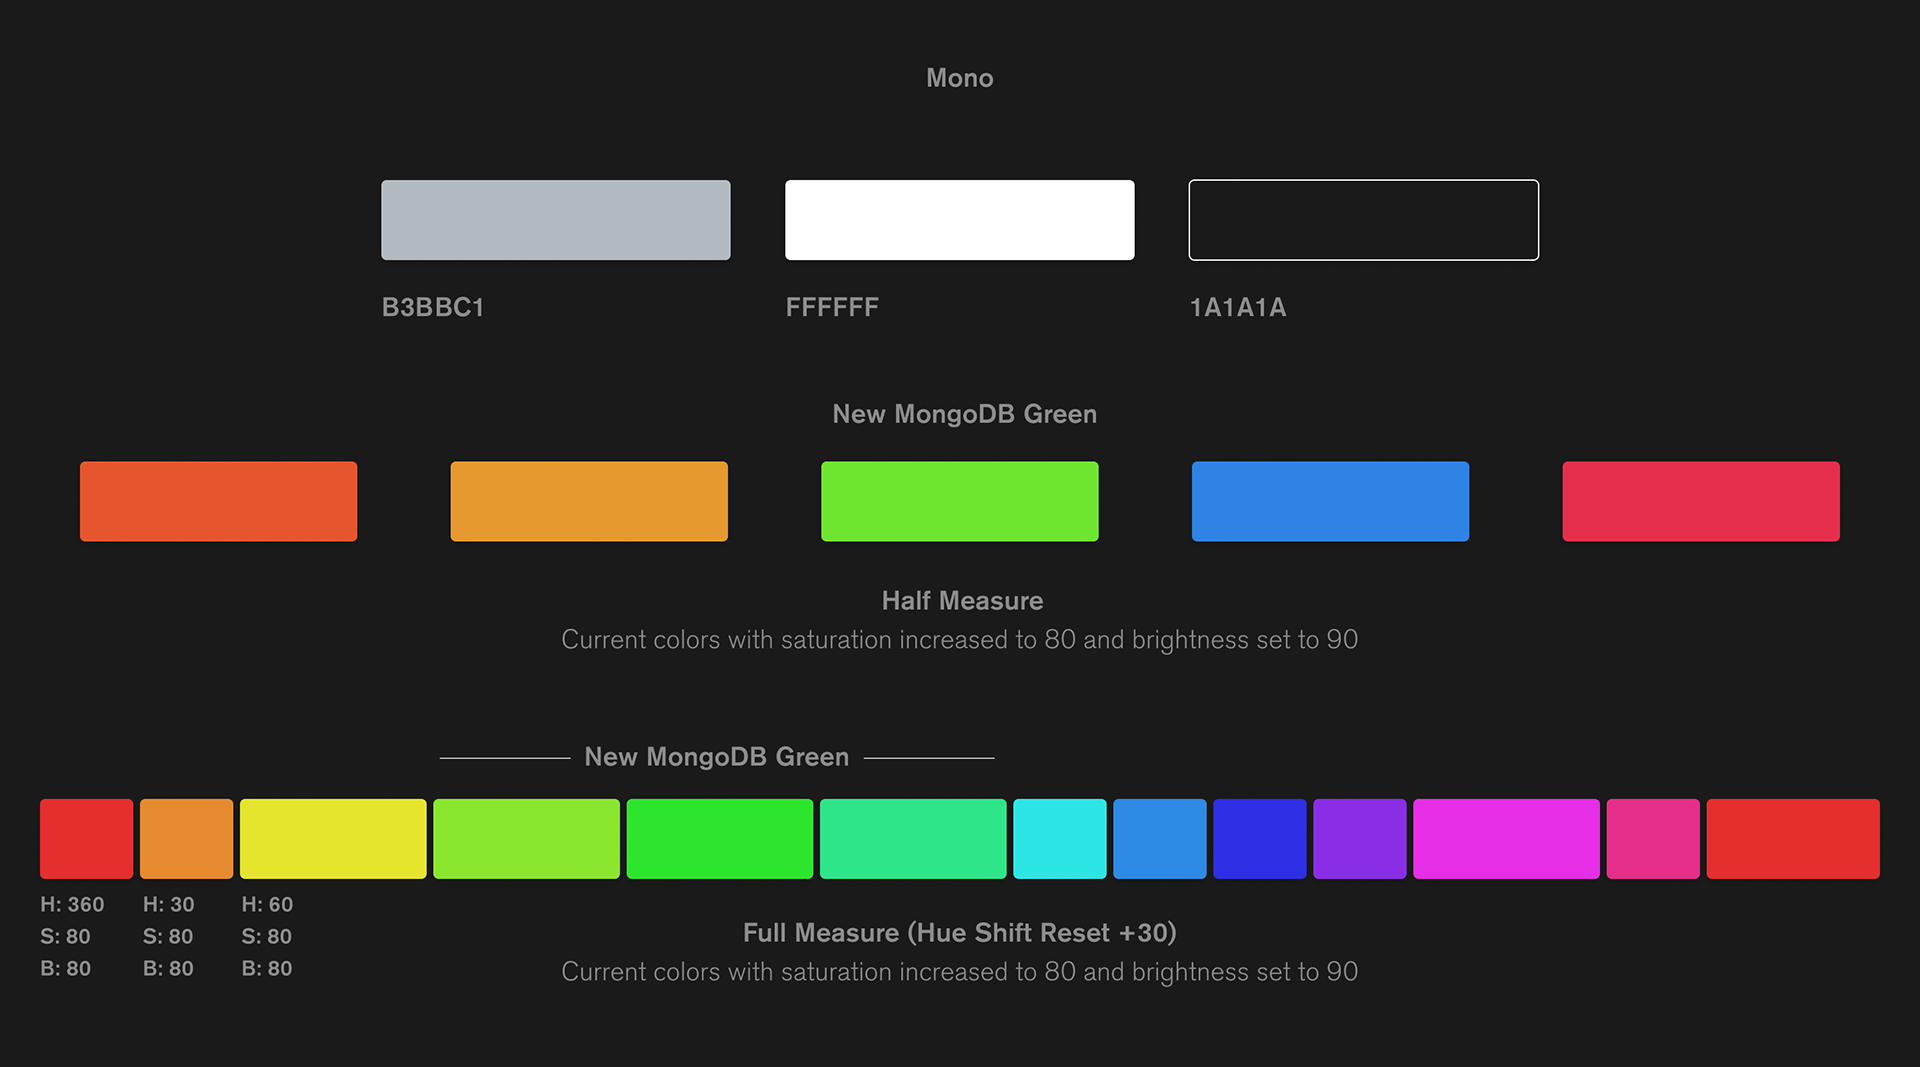Click the B3BBC1 hex label
Viewport: 1920px width, 1067px height.
433,307
